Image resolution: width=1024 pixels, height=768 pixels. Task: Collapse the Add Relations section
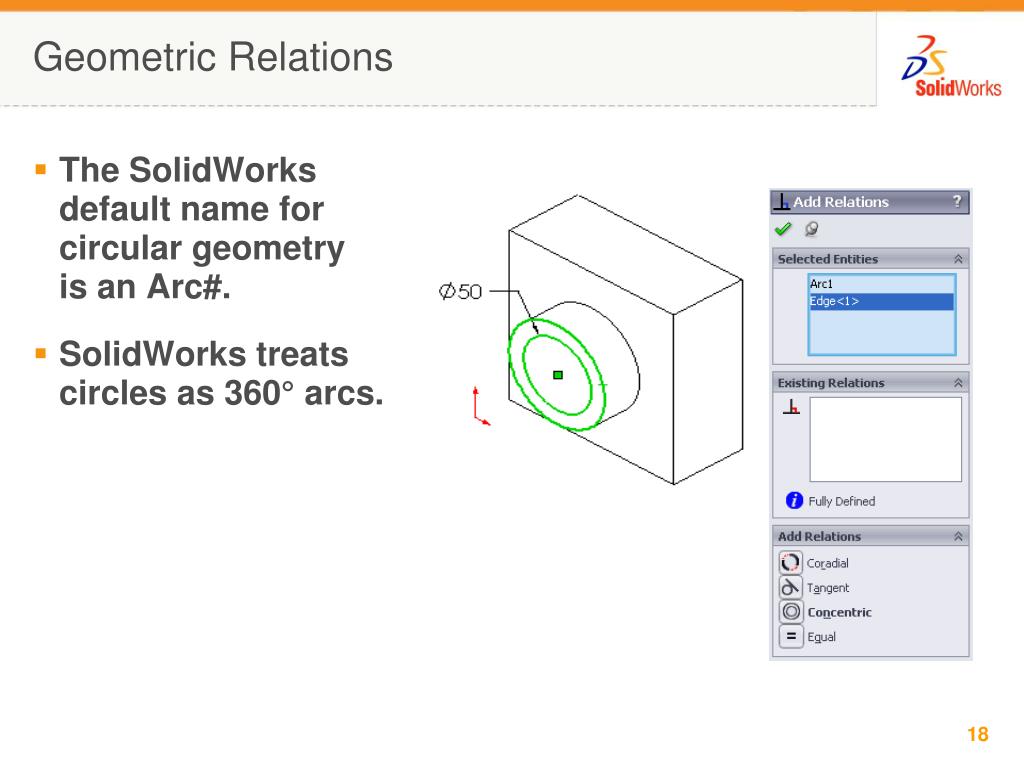[958, 537]
